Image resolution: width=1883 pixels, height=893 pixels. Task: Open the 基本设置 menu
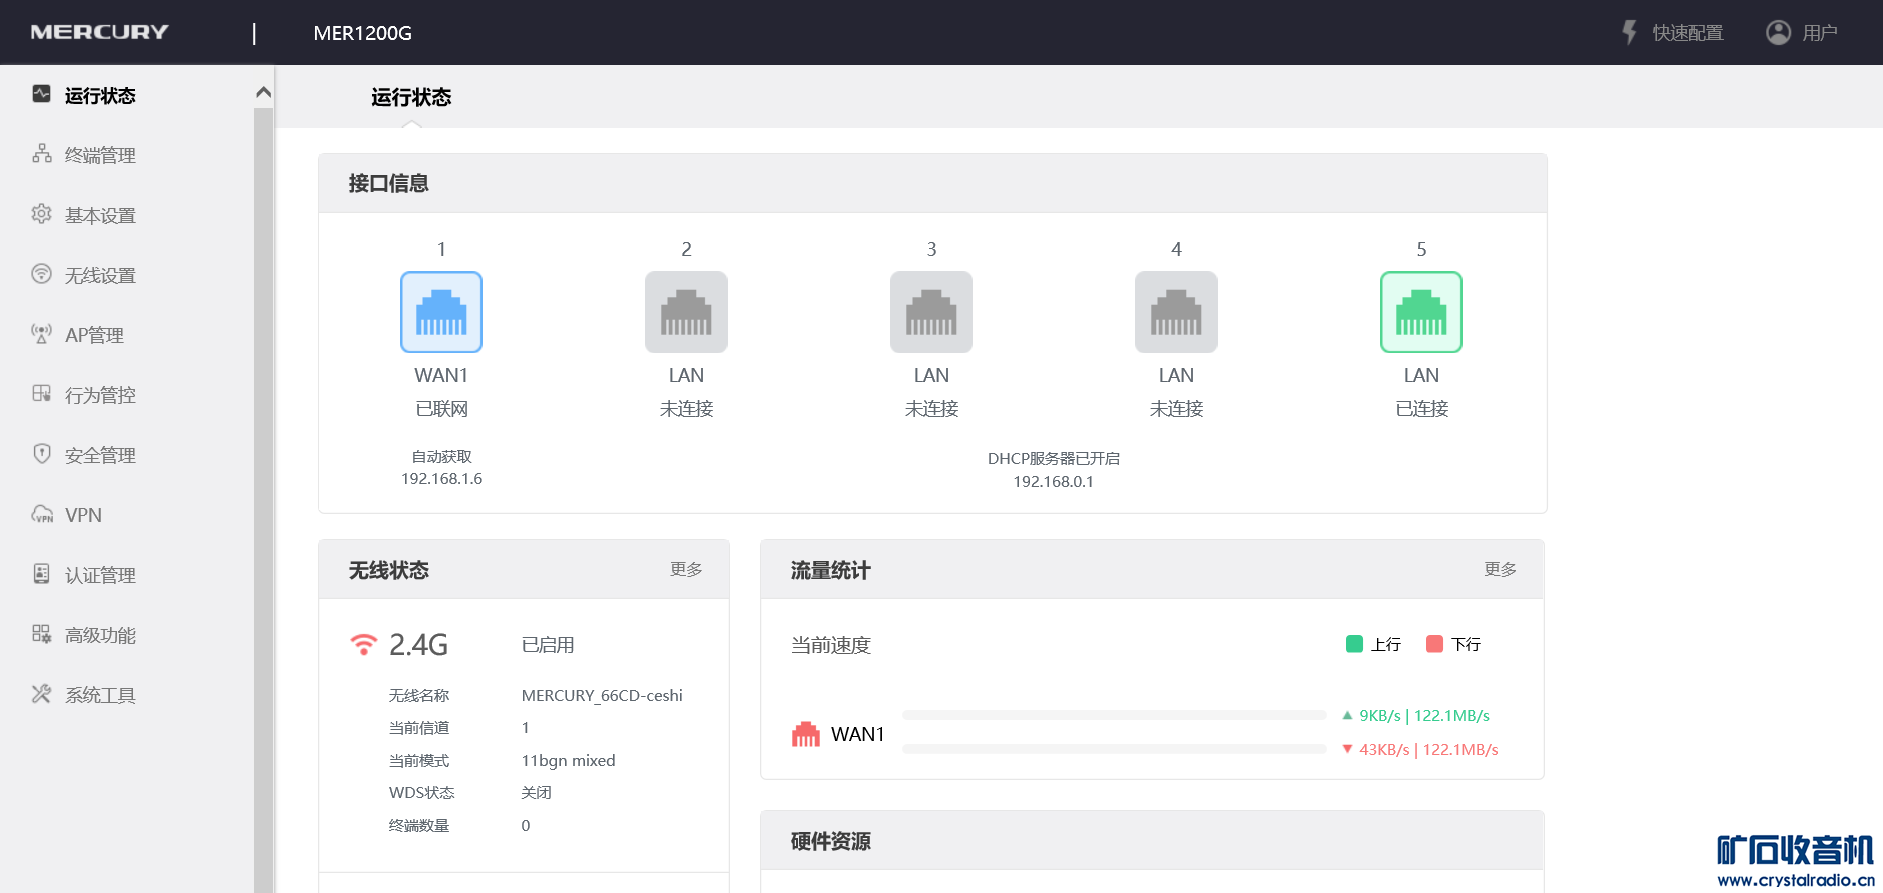tap(100, 215)
